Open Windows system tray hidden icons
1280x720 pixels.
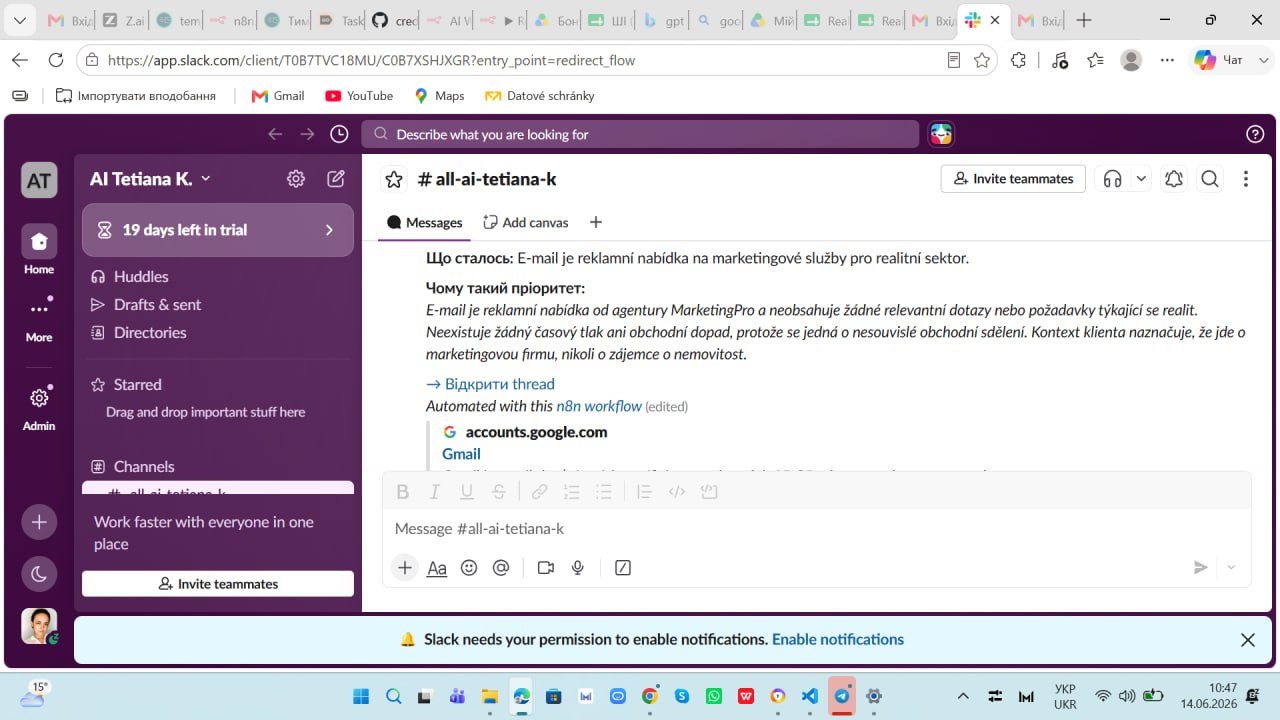[x=963, y=696]
